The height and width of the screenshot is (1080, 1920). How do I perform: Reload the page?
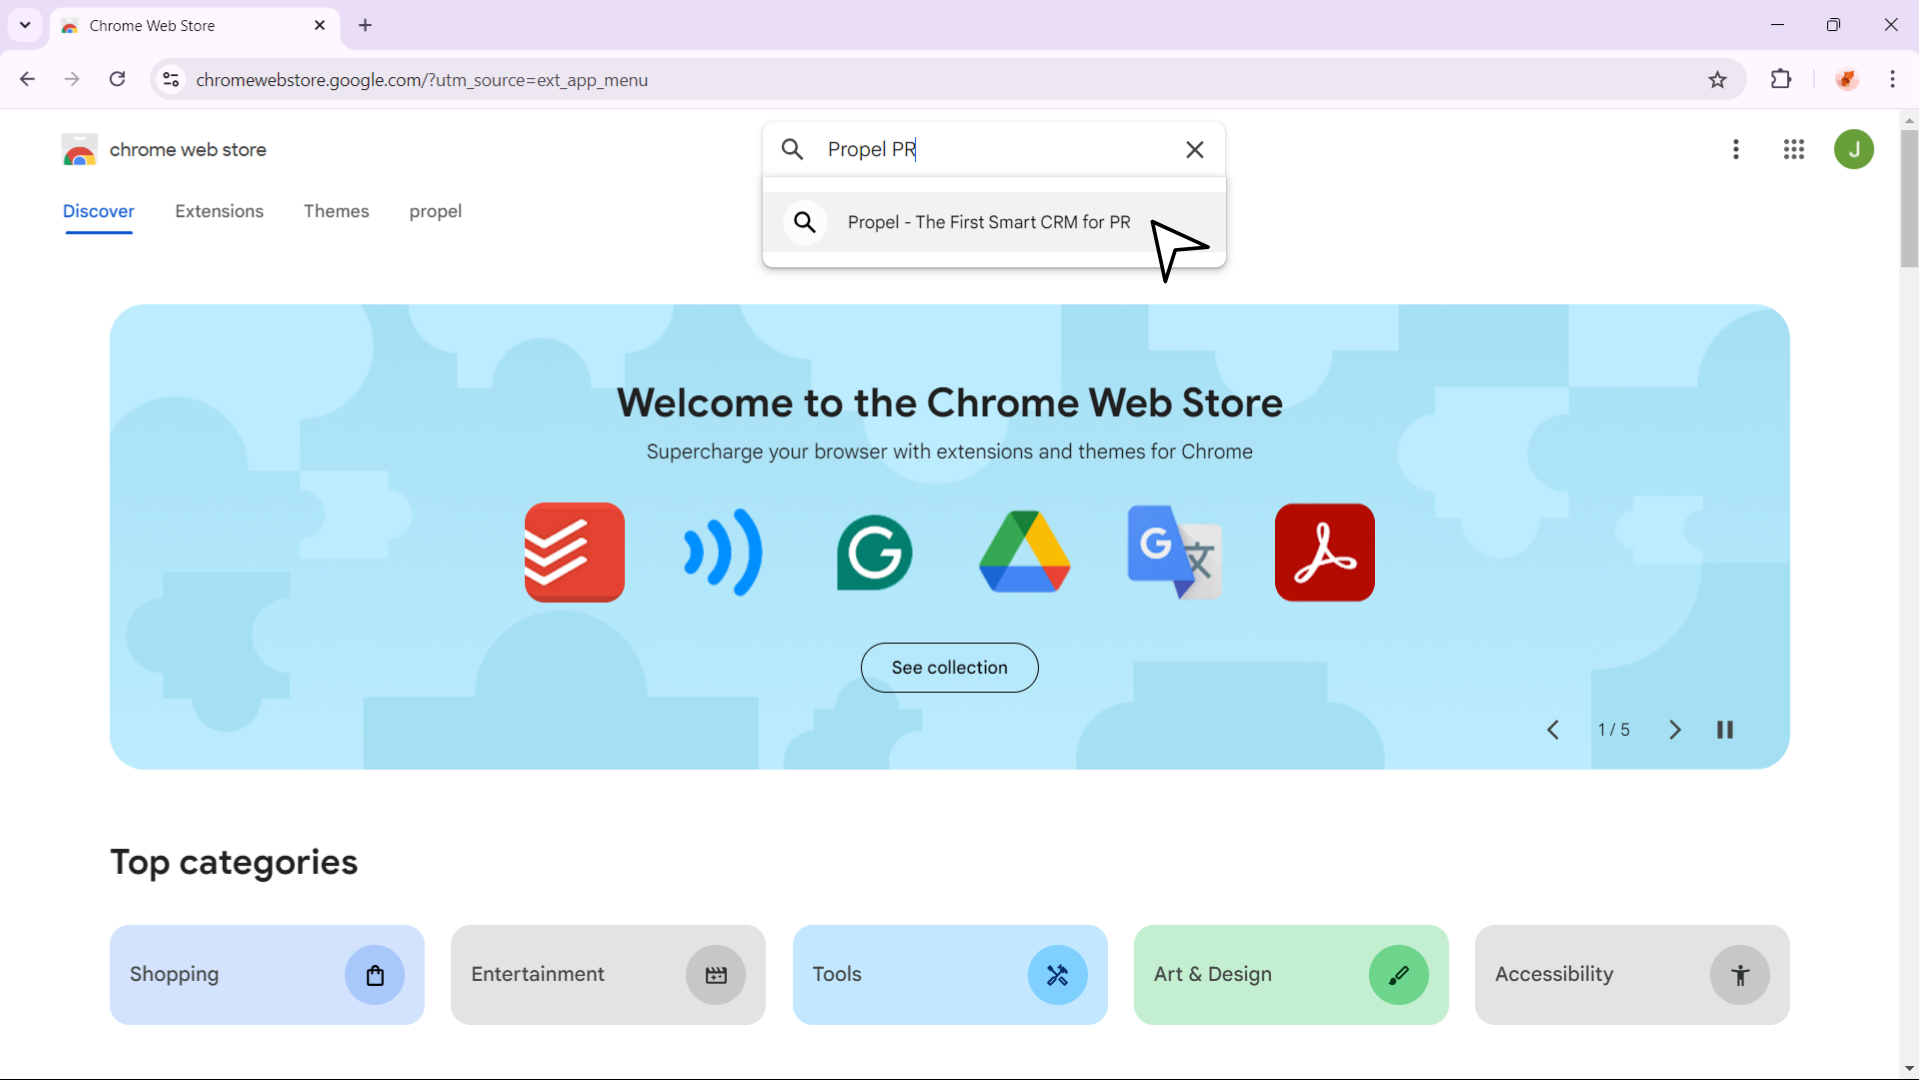[x=117, y=79]
